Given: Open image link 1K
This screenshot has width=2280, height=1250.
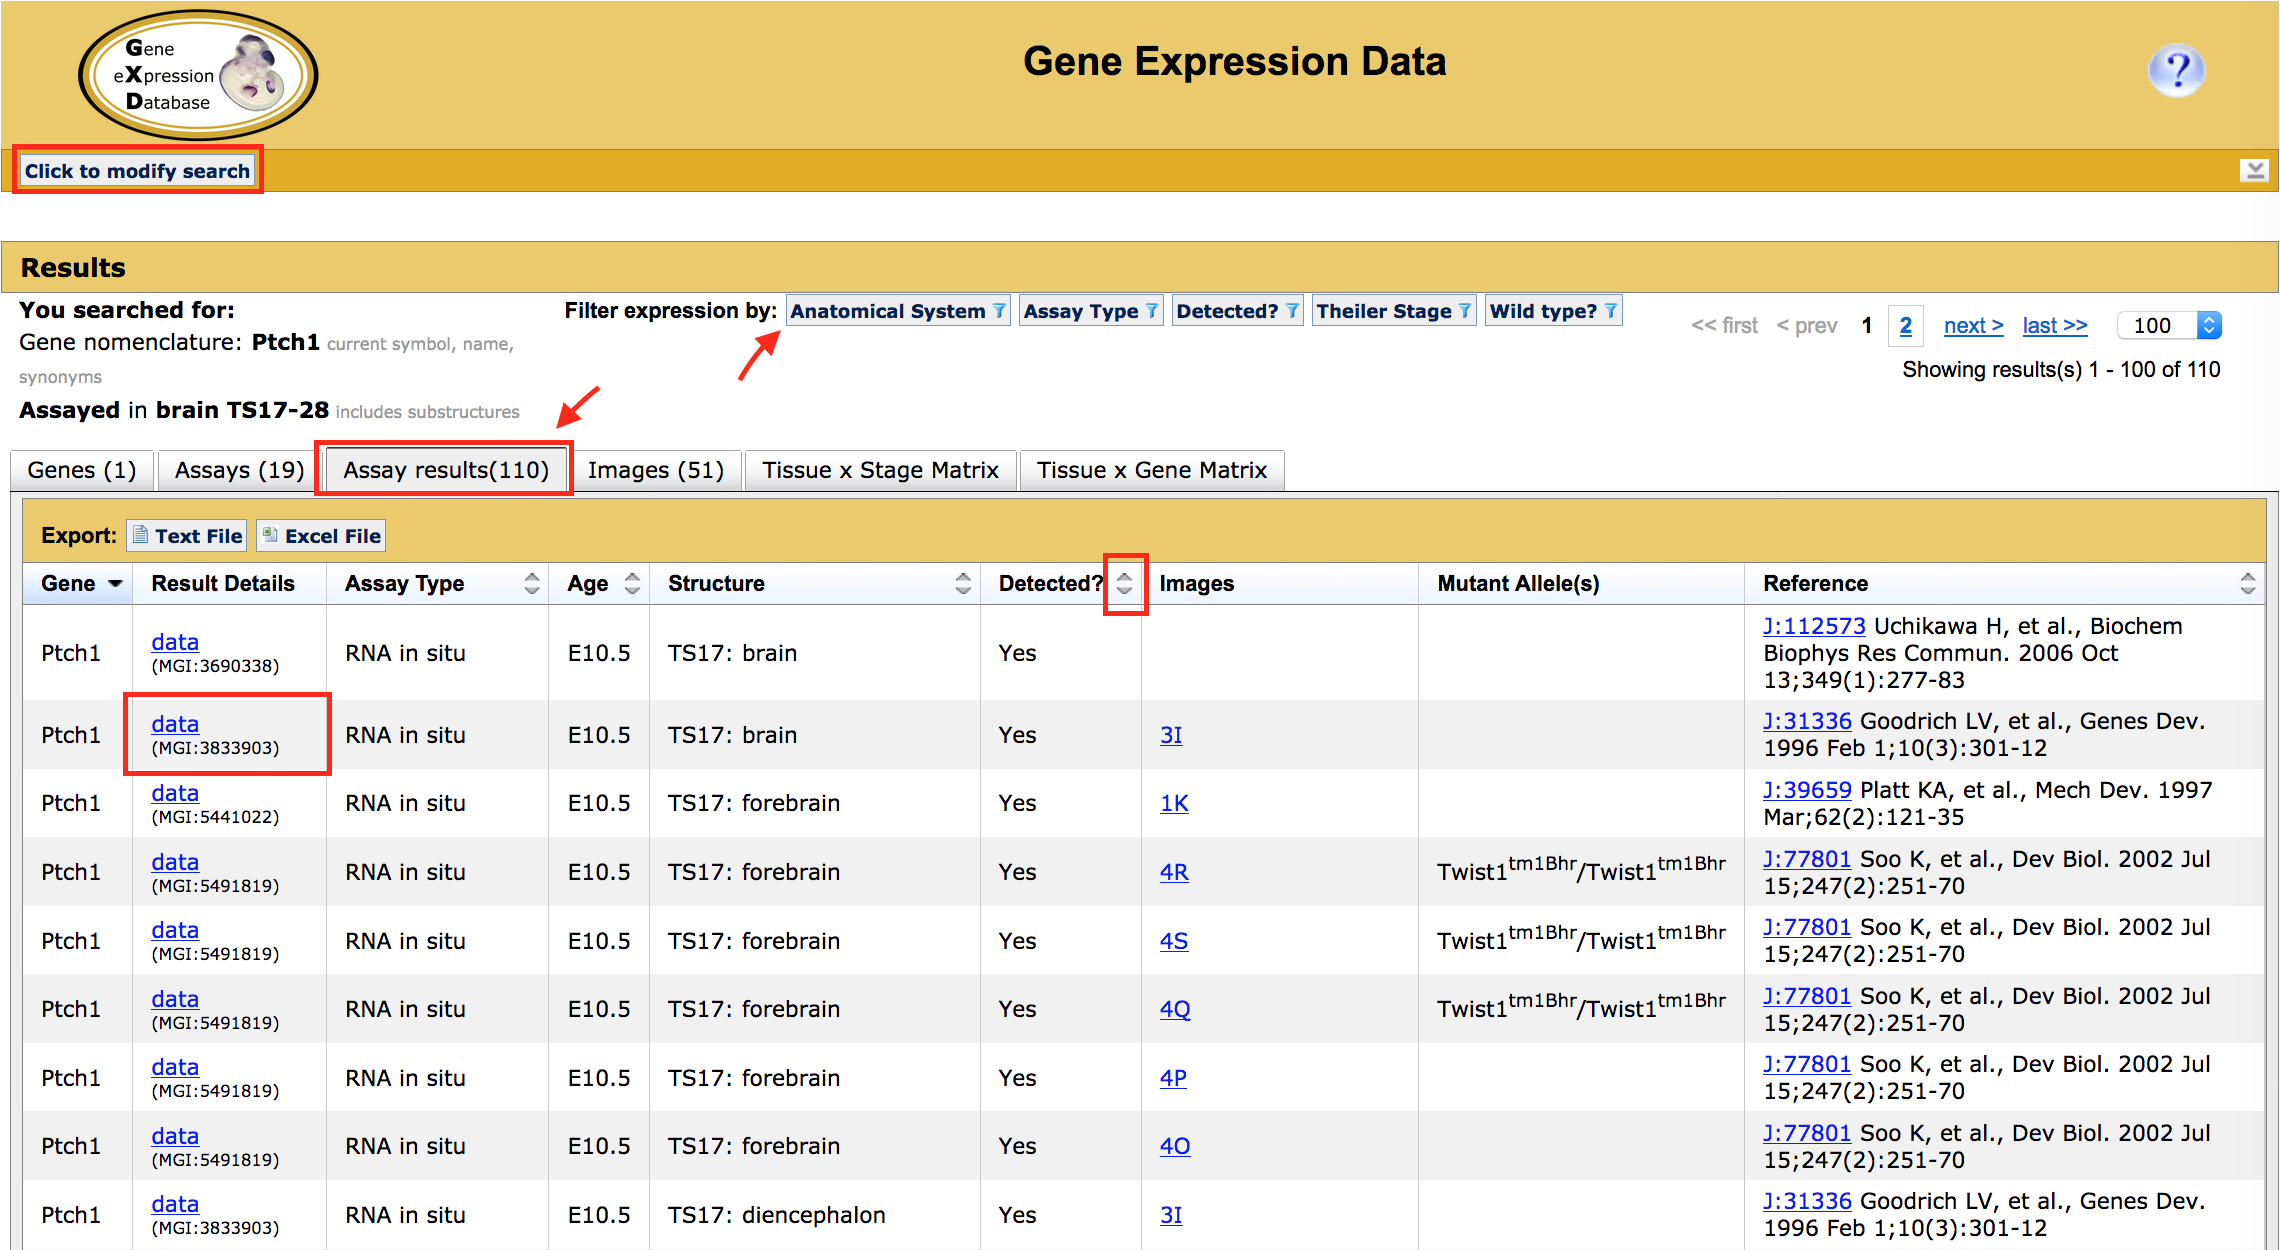Looking at the screenshot, I should pyautogui.click(x=1174, y=803).
